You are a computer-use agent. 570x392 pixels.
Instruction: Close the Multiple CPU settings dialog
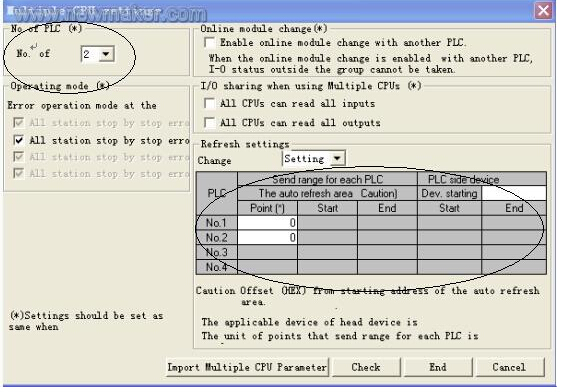coord(543,11)
